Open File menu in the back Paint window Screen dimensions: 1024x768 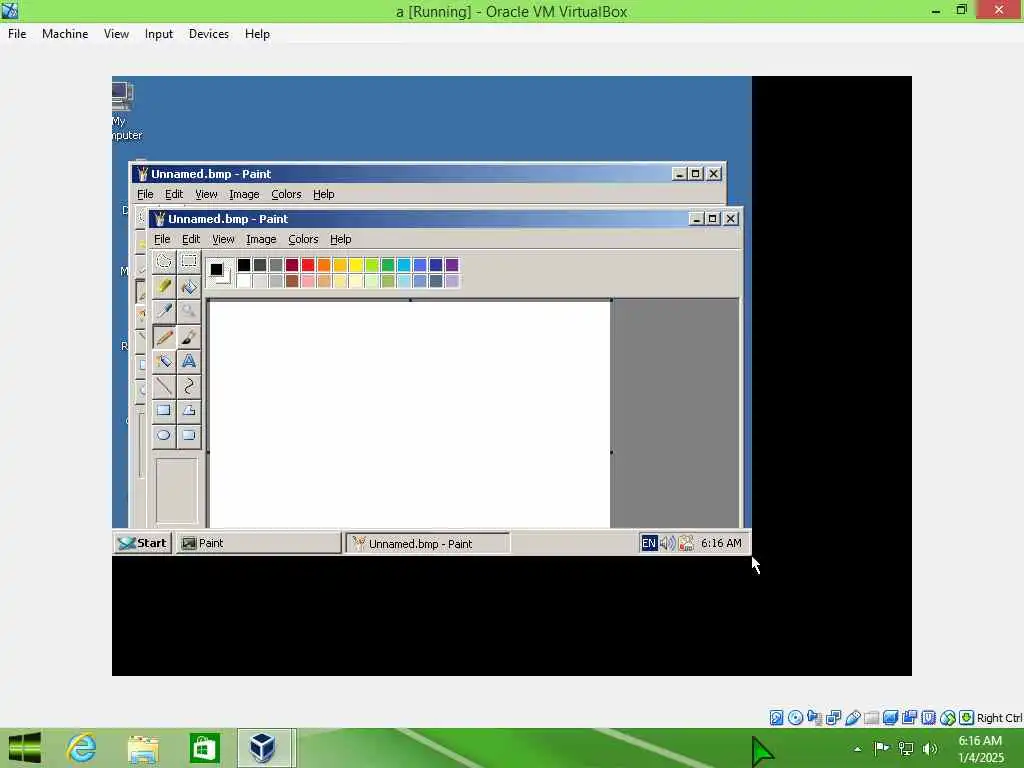145,194
